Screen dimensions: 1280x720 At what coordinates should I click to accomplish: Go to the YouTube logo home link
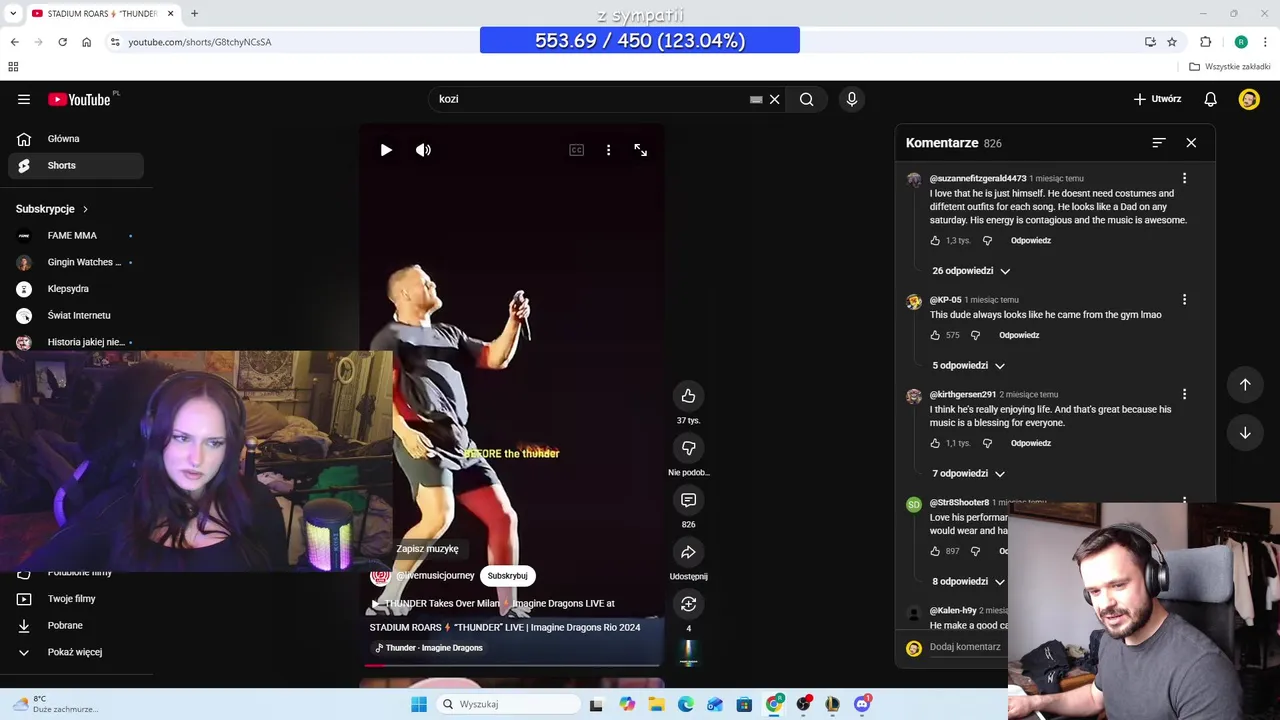(x=79, y=99)
